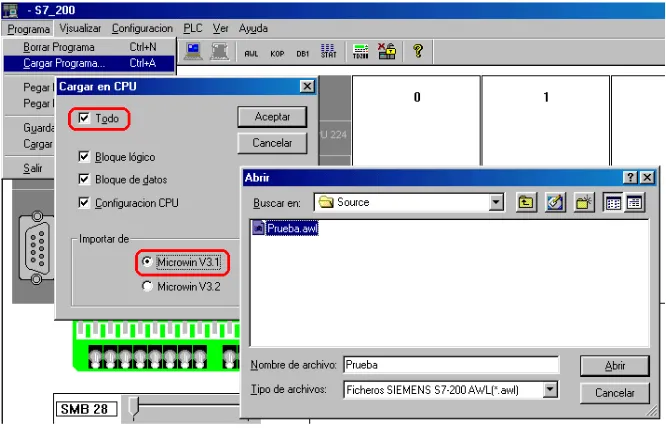Image resolution: width=666 pixels, height=430 pixels.
Task: Click the AWL view toolbar icon
Action: 251,54
